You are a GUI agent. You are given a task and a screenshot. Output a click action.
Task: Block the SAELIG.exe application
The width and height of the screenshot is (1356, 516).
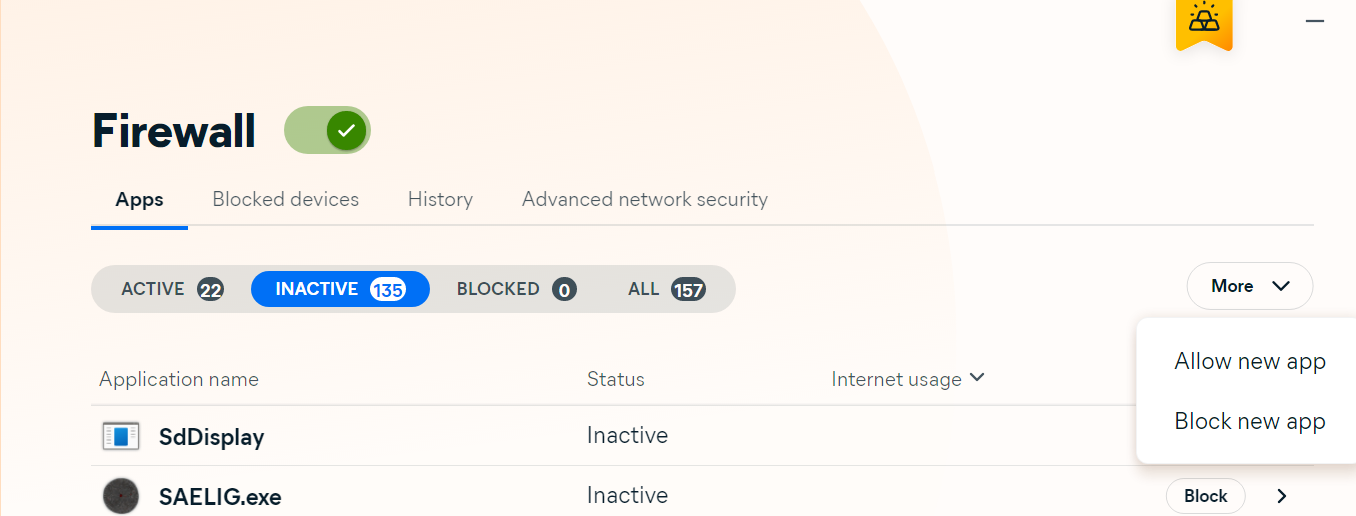click(x=1205, y=496)
